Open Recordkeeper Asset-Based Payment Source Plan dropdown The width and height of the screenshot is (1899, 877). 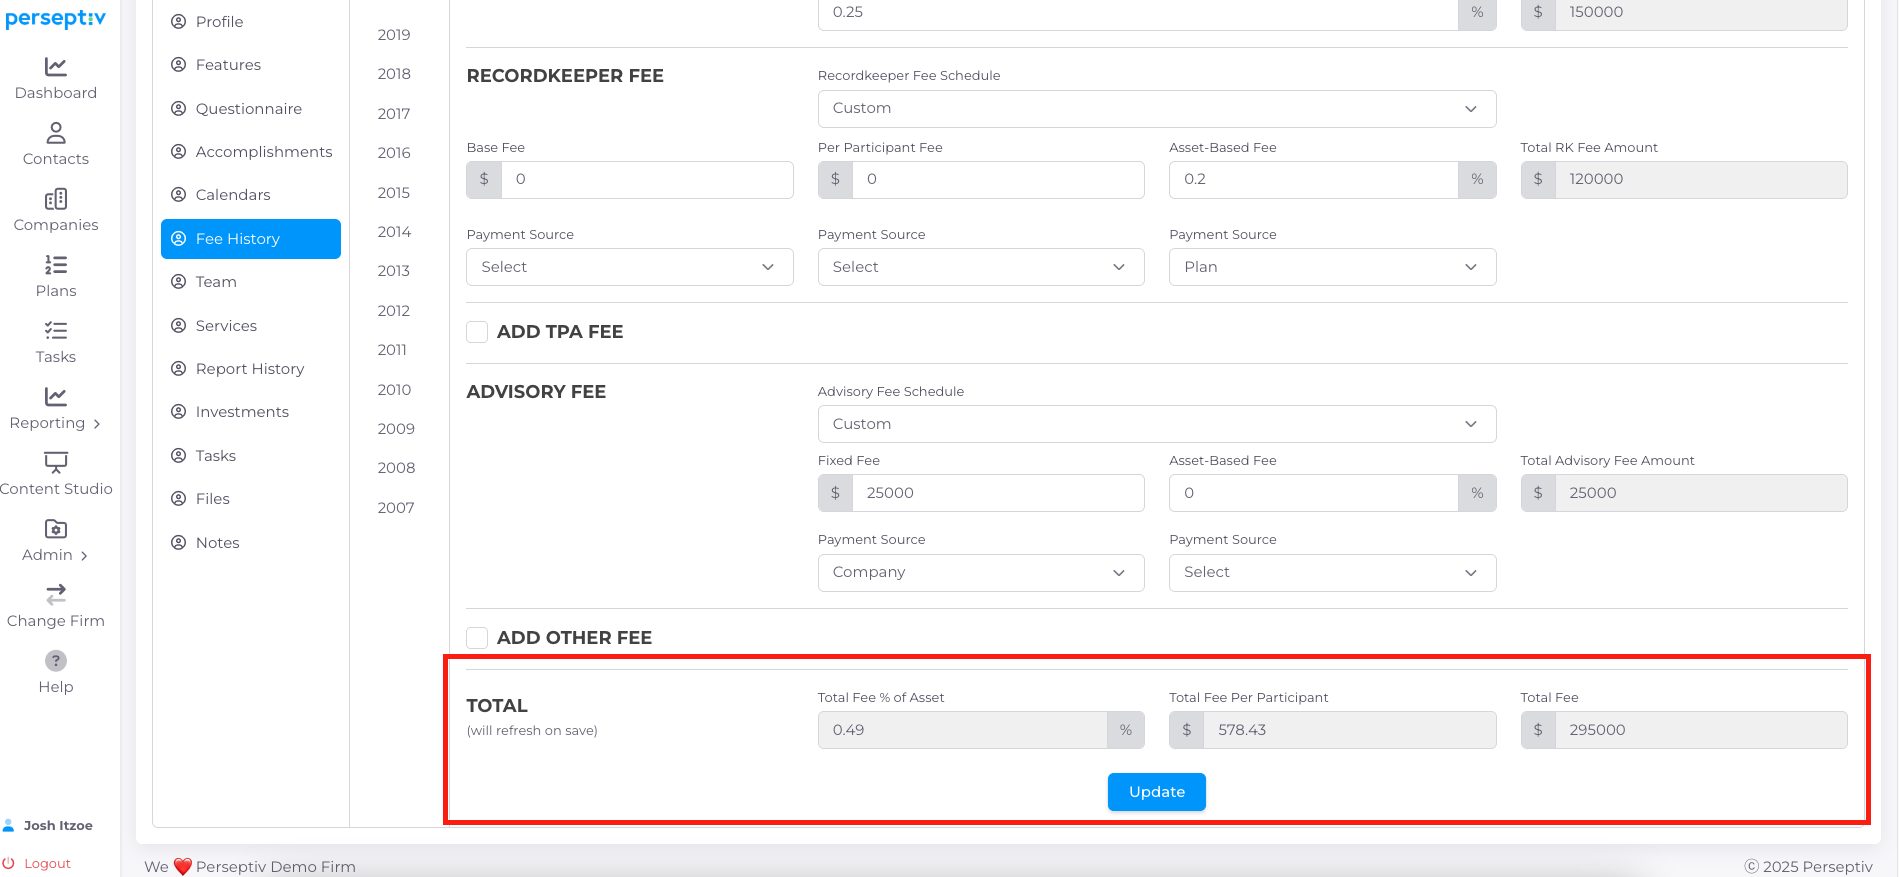click(x=1333, y=267)
